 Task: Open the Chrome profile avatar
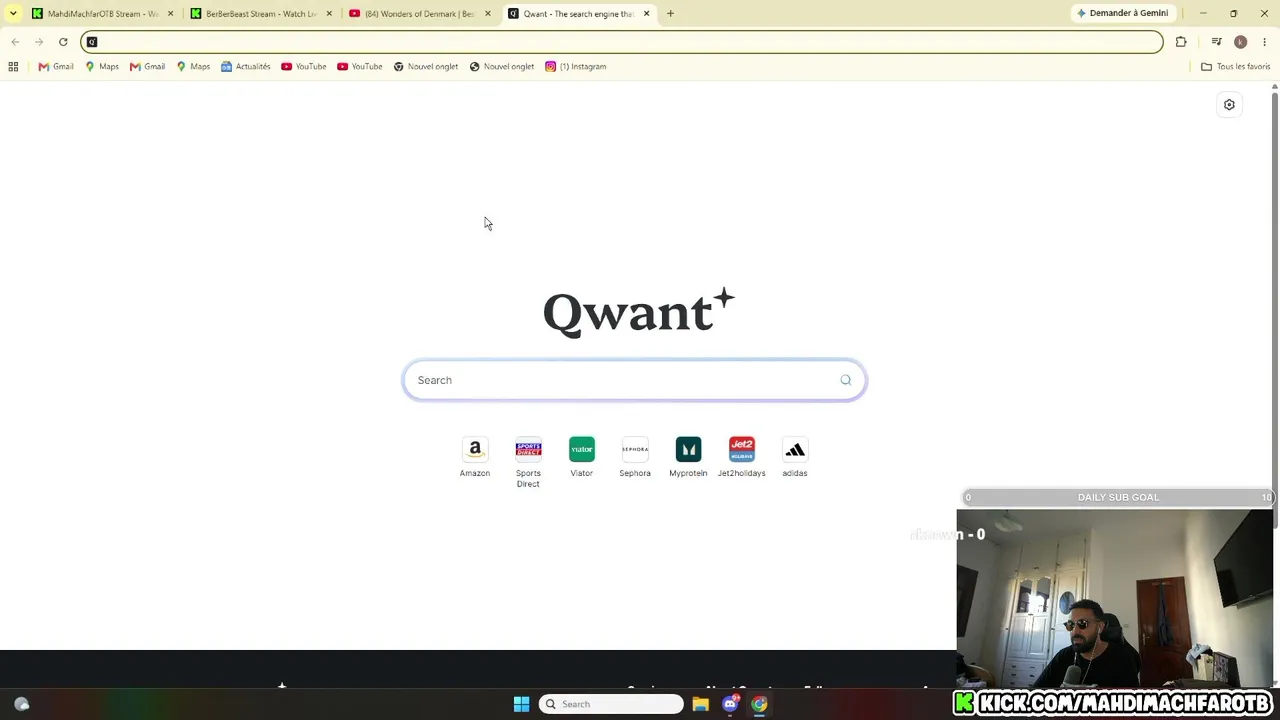pyautogui.click(x=1240, y=42)
